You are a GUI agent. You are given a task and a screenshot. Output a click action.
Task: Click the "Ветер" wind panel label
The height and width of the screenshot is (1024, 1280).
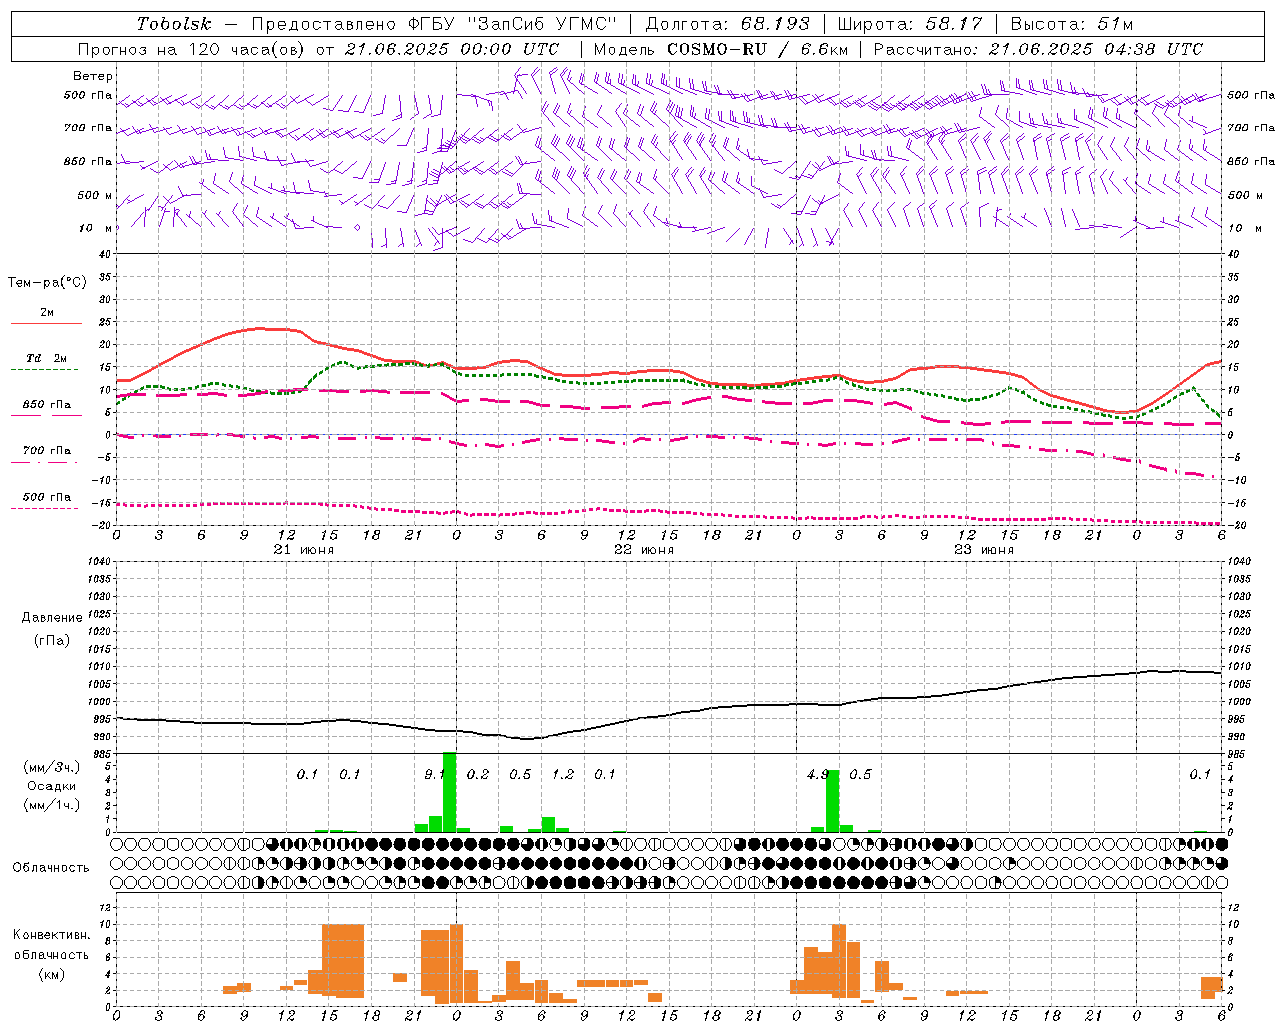[x=93, y=76]
